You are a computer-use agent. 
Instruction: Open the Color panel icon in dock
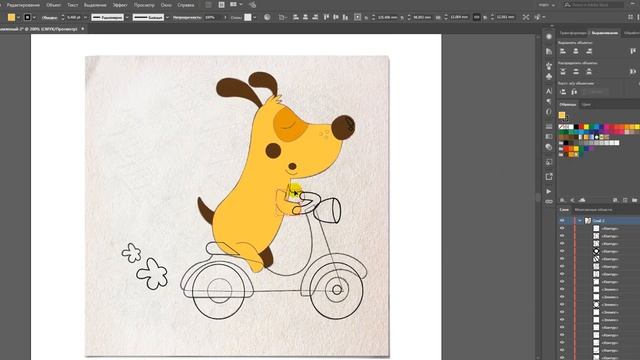(x=549, y=37)
